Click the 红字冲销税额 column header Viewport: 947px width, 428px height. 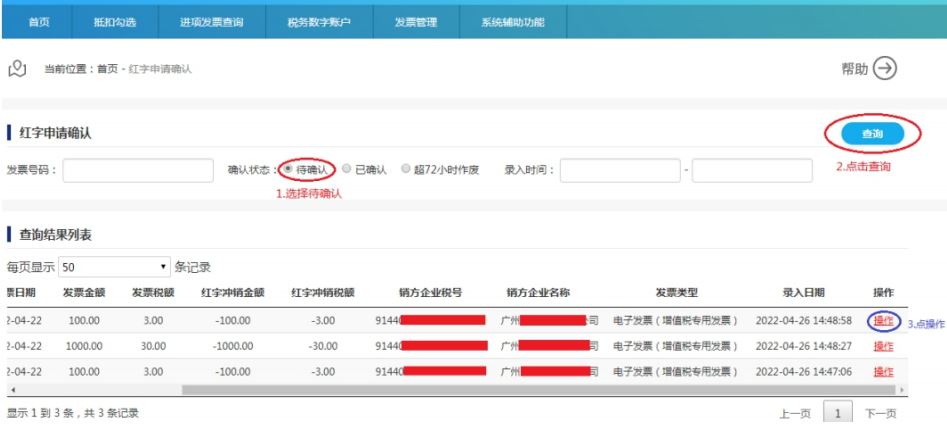(x=323, y=293)
